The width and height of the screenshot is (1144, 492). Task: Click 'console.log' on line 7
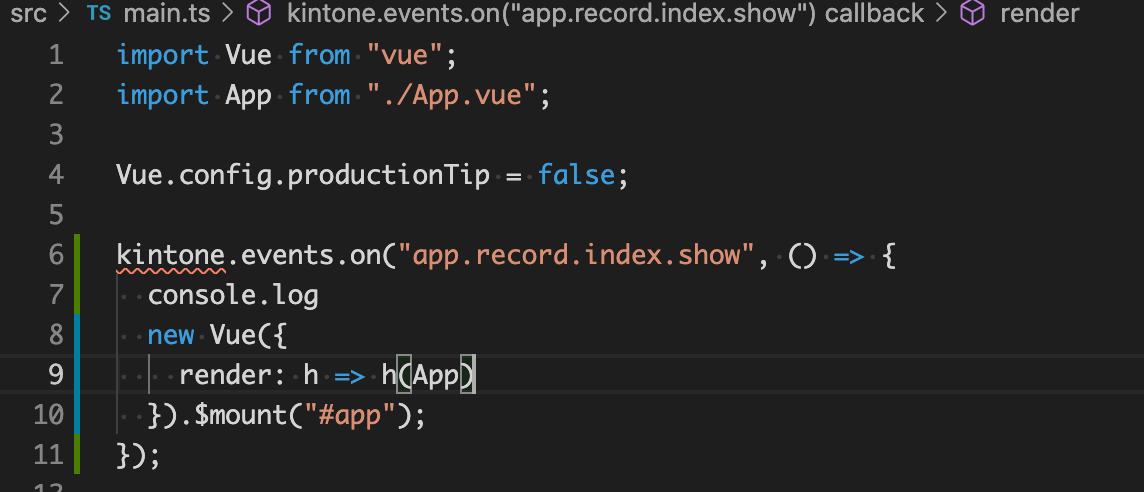pos(233,296)
